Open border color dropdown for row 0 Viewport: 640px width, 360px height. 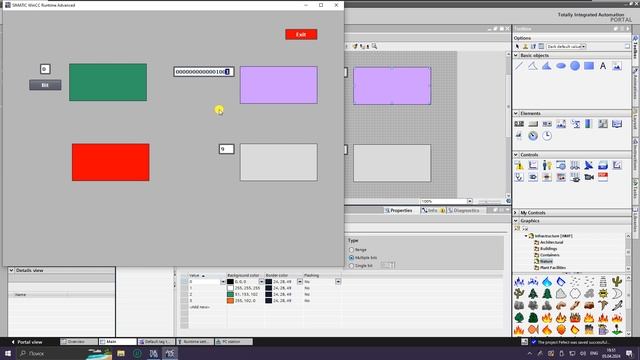click(x=300, y=282)
